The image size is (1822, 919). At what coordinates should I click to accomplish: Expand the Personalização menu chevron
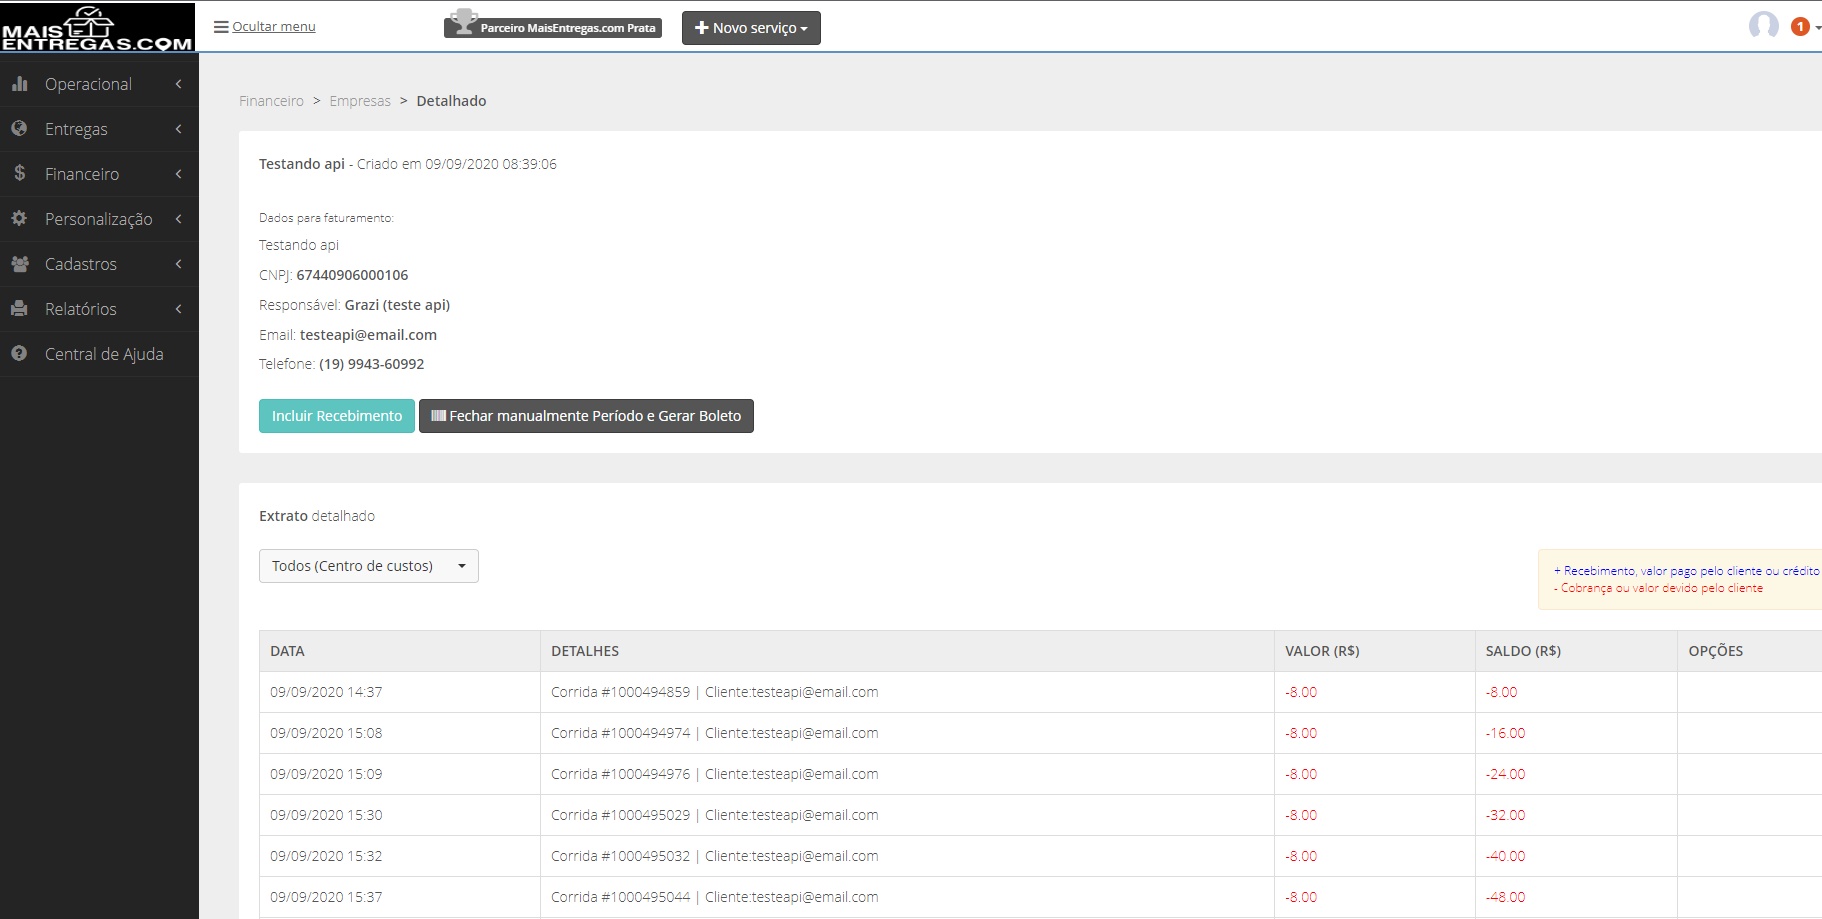point(179,219)
